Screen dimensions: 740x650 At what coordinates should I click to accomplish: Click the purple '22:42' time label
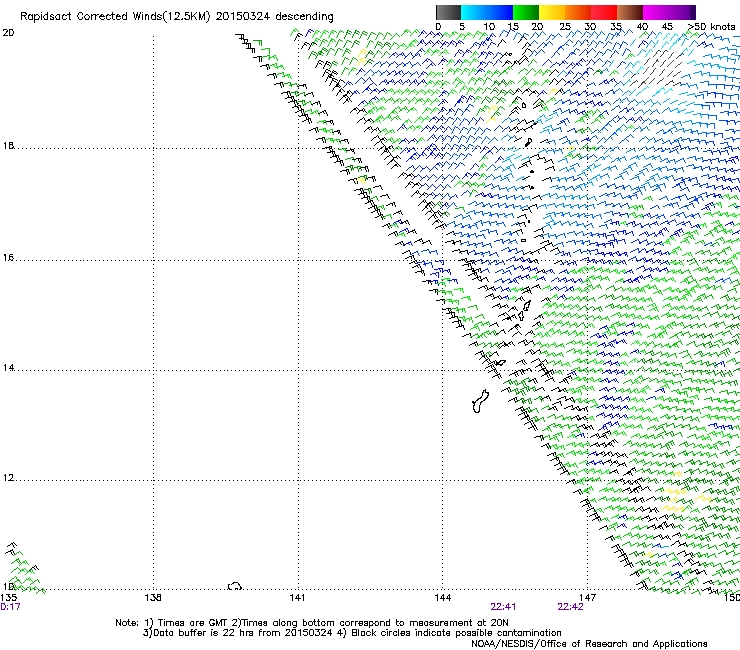[x=570, y=607]
